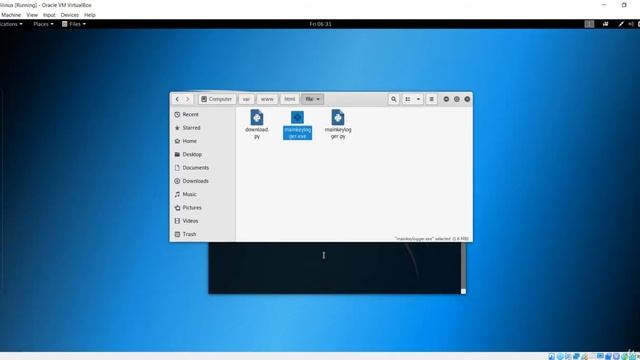Click the Downloads arrow icon in sidebar

point(177,181)
